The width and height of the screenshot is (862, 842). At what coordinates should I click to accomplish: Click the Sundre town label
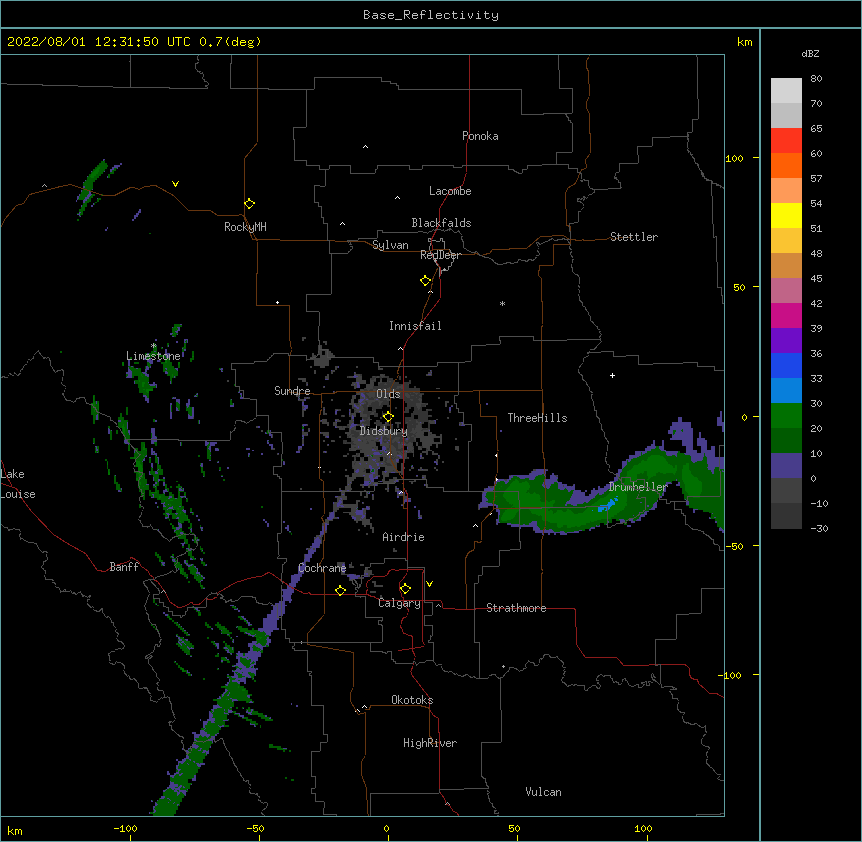click(x=292, y=391)
